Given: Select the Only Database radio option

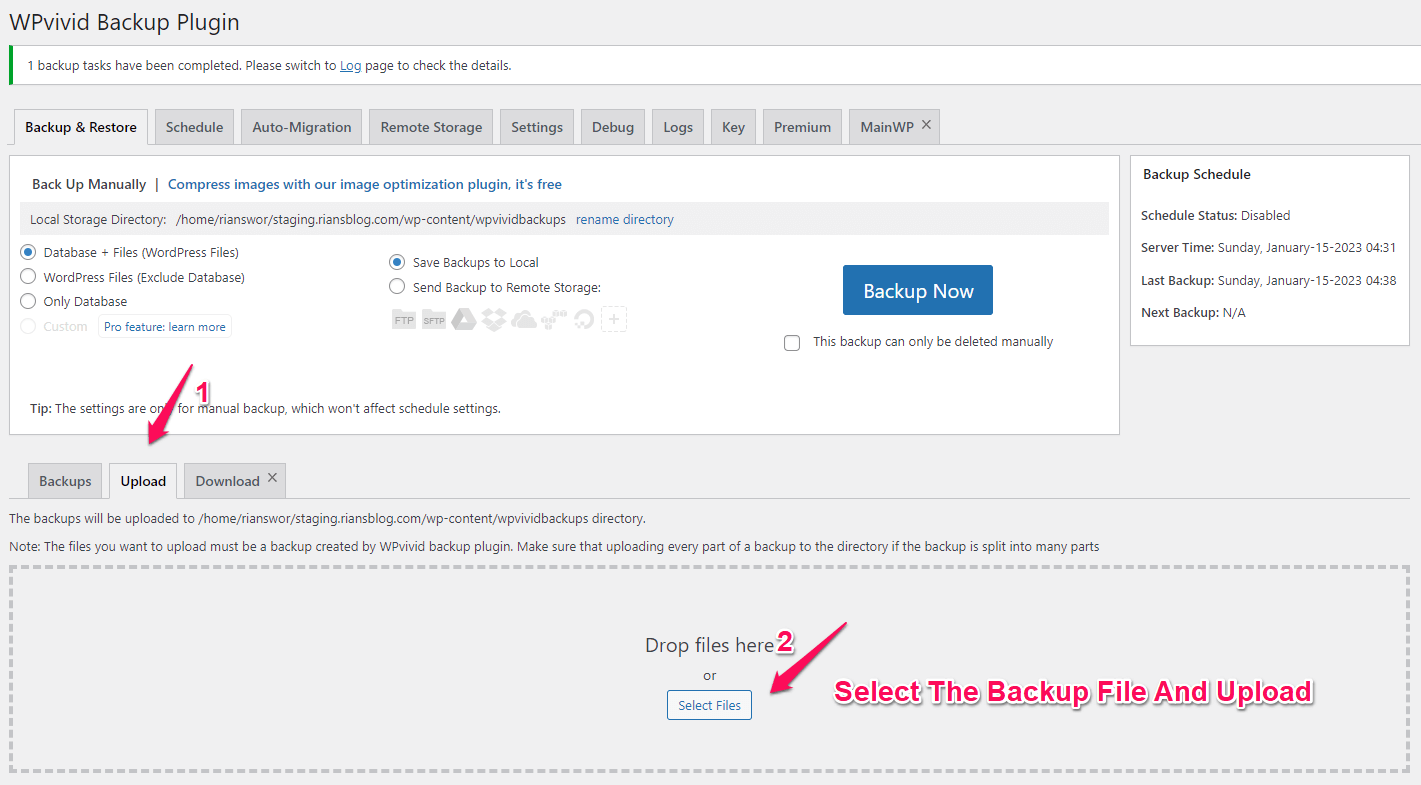Looking at the screenshot, I should pos(28,301).
